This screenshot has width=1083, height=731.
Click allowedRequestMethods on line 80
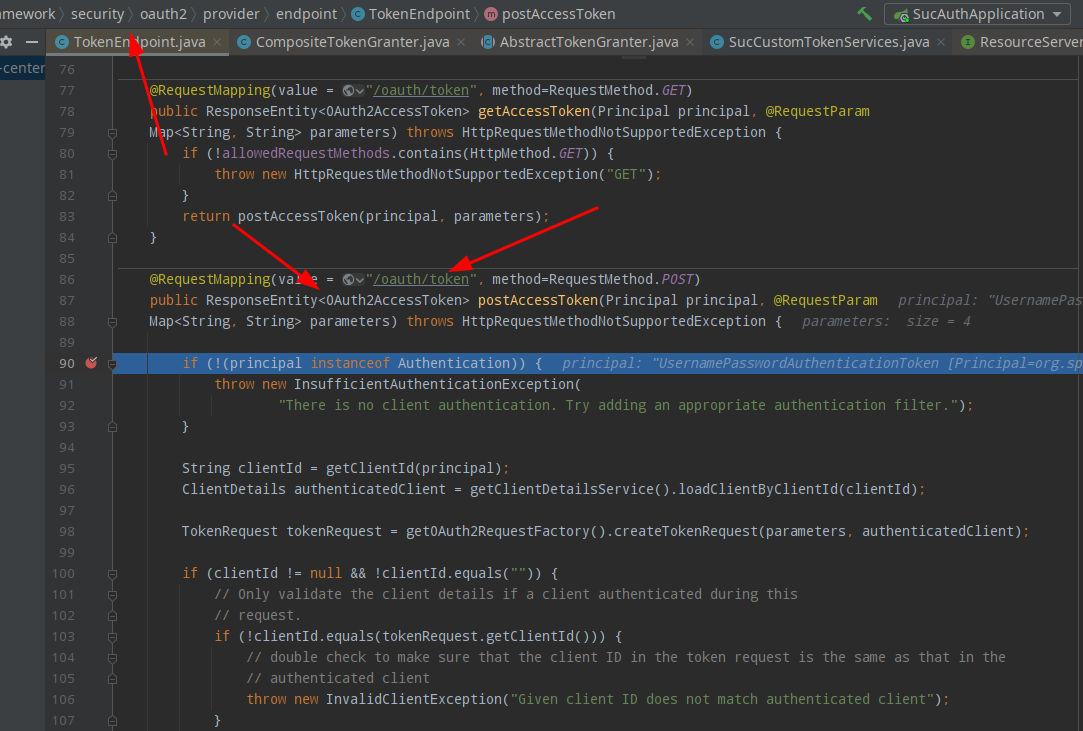point(306,153)
